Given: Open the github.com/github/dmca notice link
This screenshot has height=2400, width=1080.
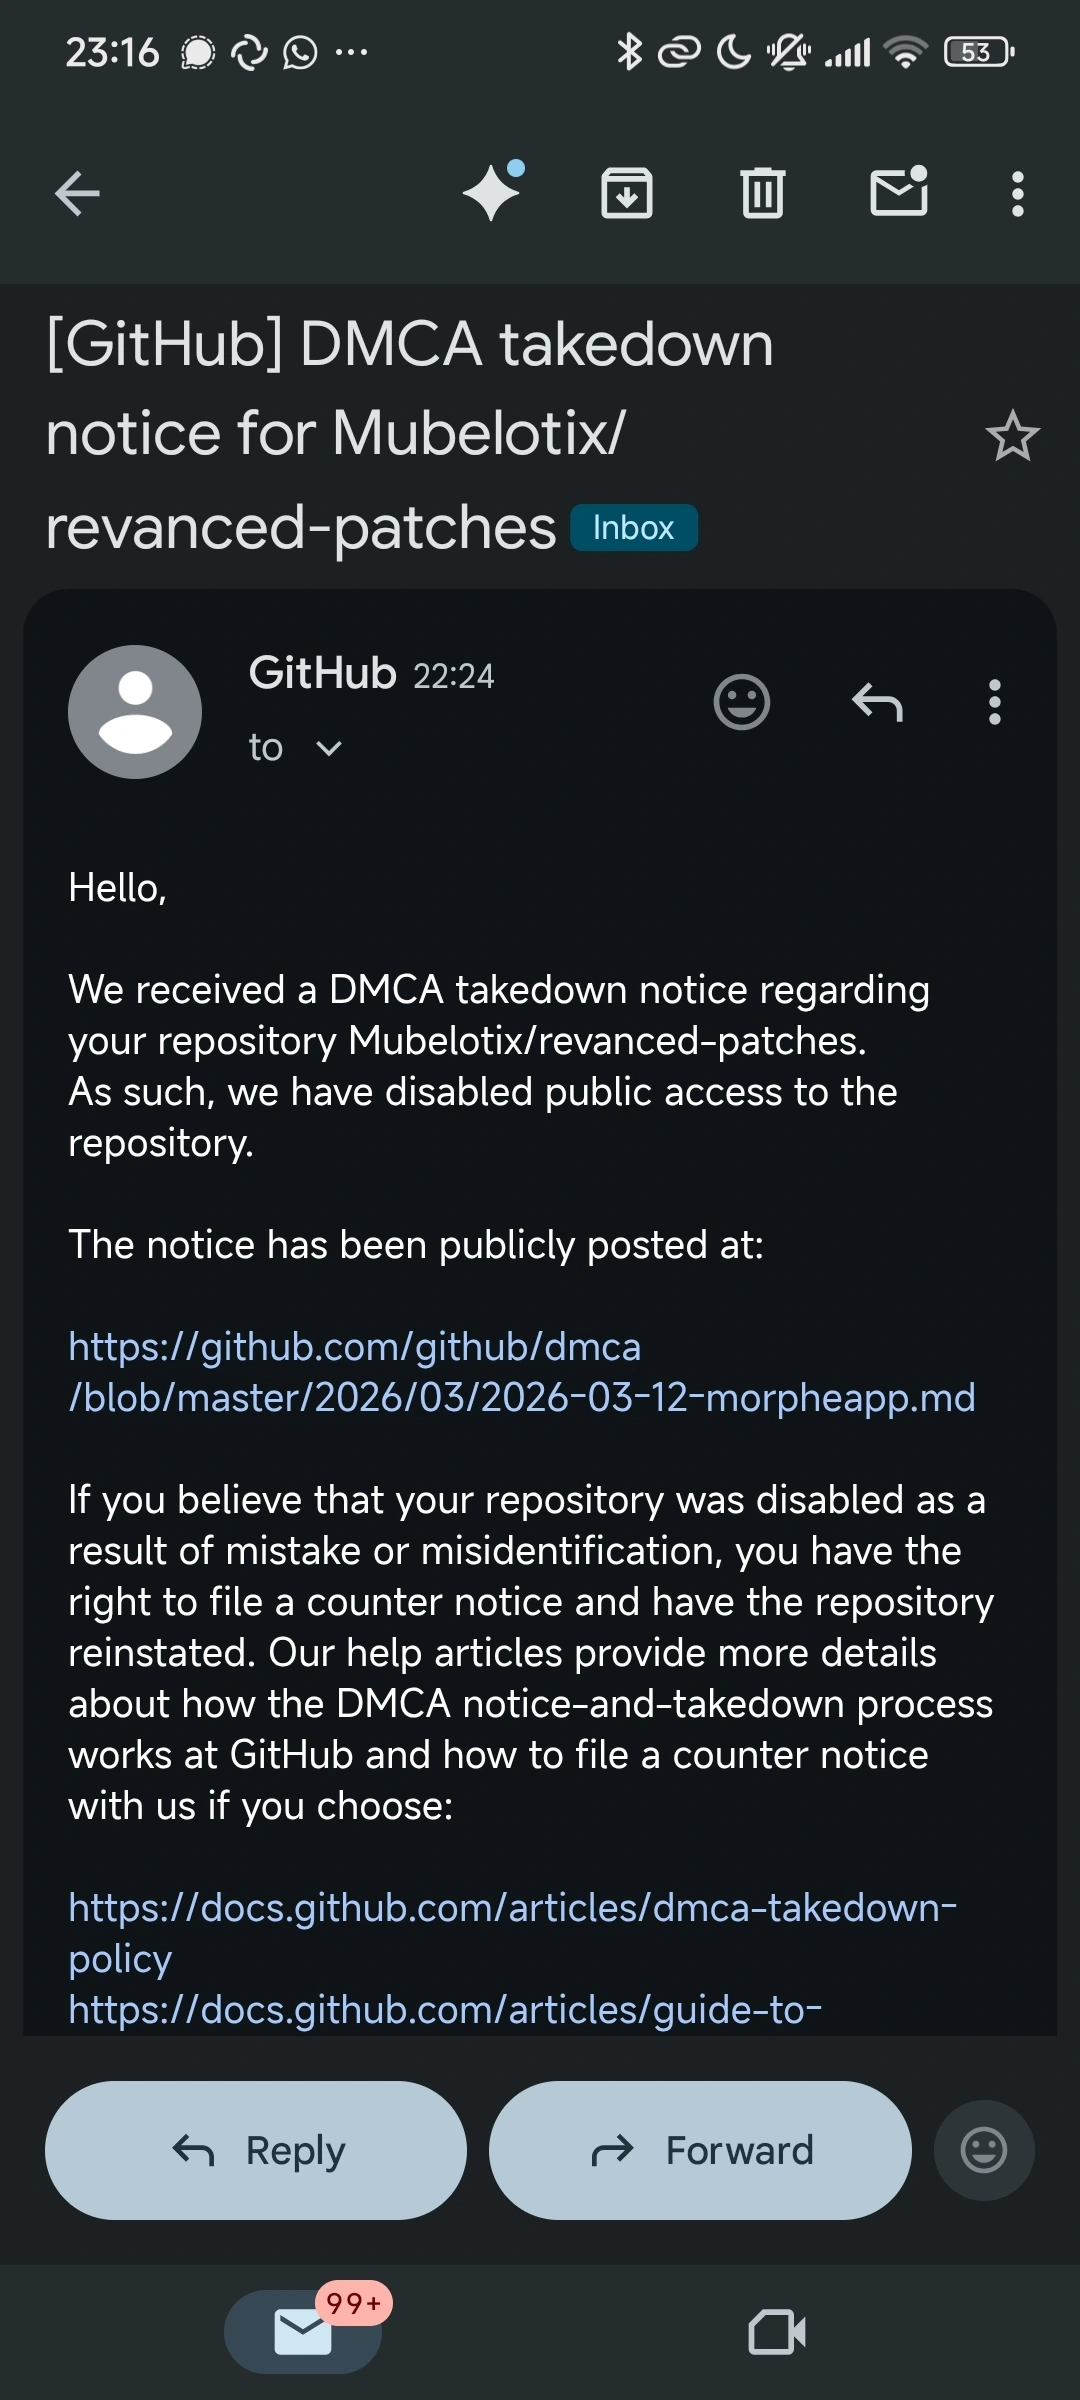Looking at the screenshot, I should (x=521, y=1372).
